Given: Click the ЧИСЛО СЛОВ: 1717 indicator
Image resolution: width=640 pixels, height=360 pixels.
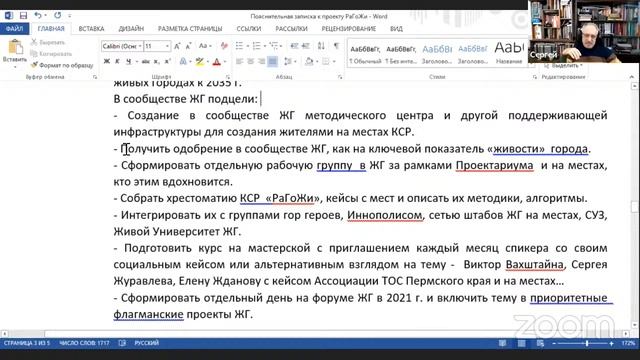Looking at the screenshot, I should point(84,343).
